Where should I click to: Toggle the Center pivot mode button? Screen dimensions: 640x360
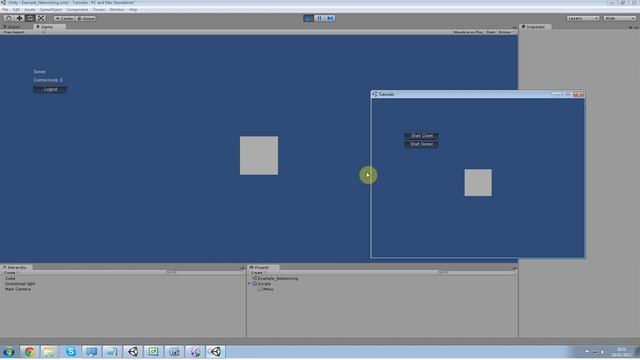[64, 18]
